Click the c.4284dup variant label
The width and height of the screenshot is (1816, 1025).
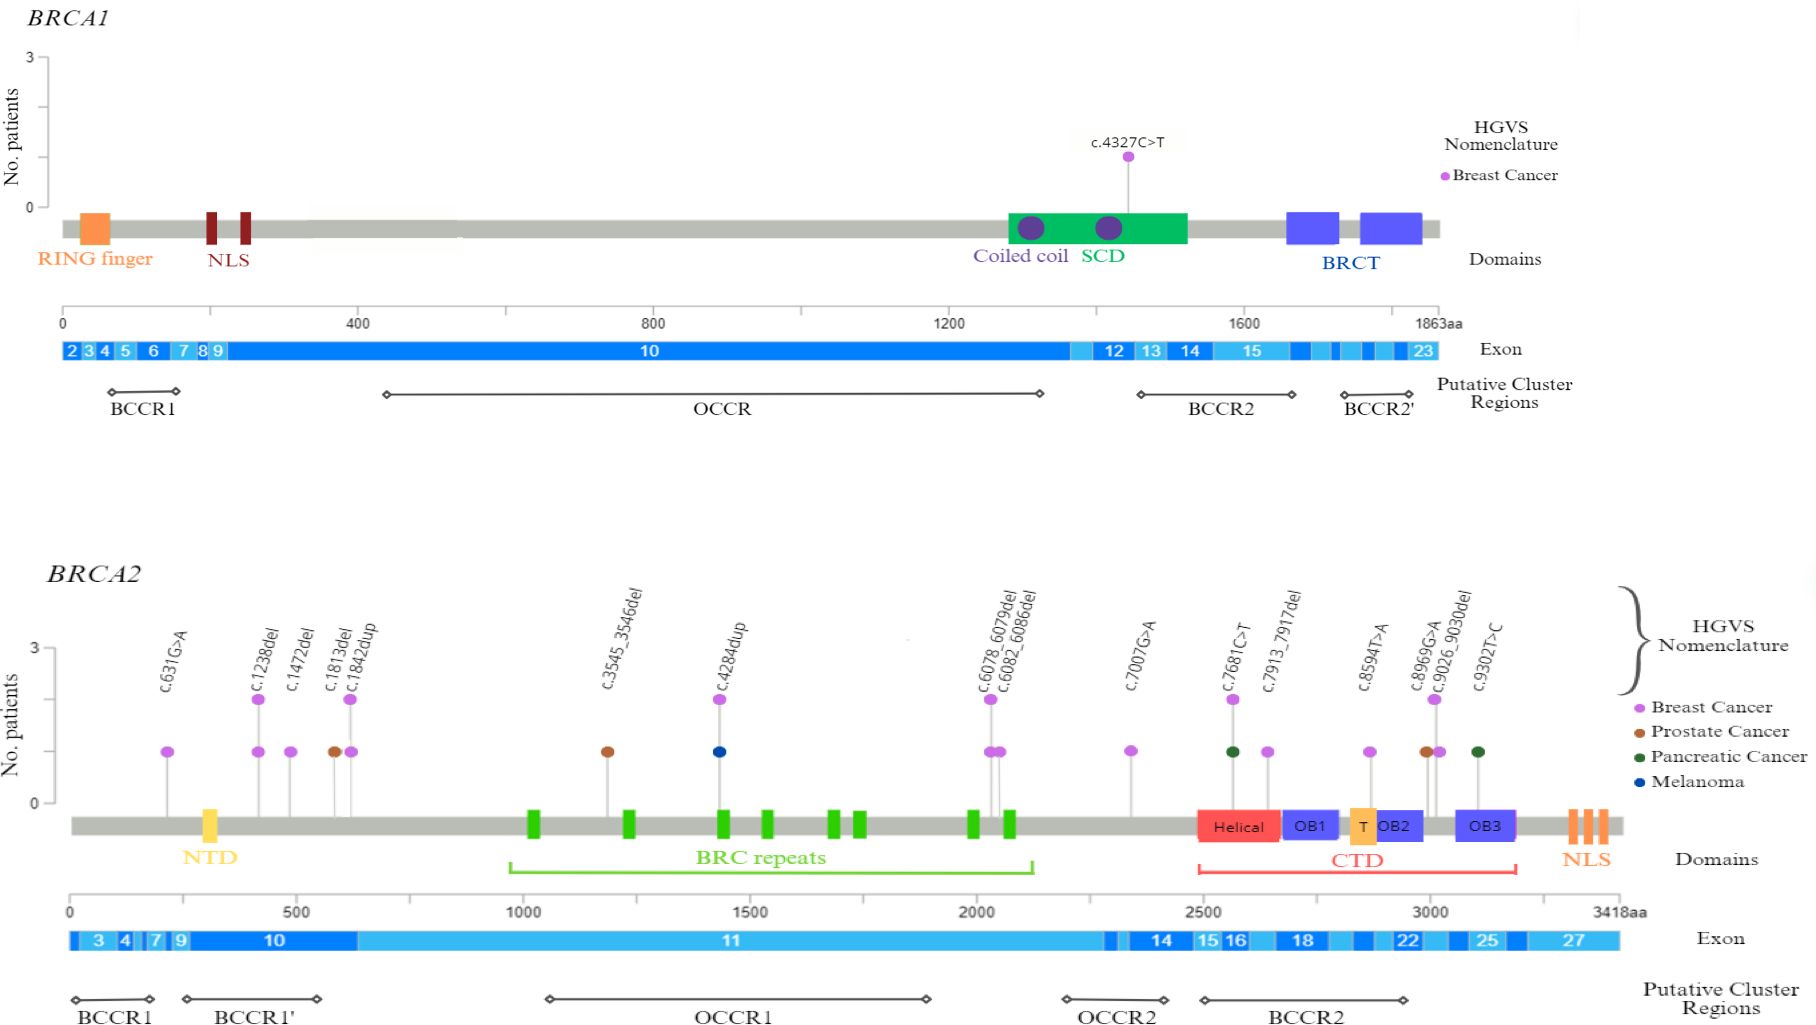tap(731, 656)
